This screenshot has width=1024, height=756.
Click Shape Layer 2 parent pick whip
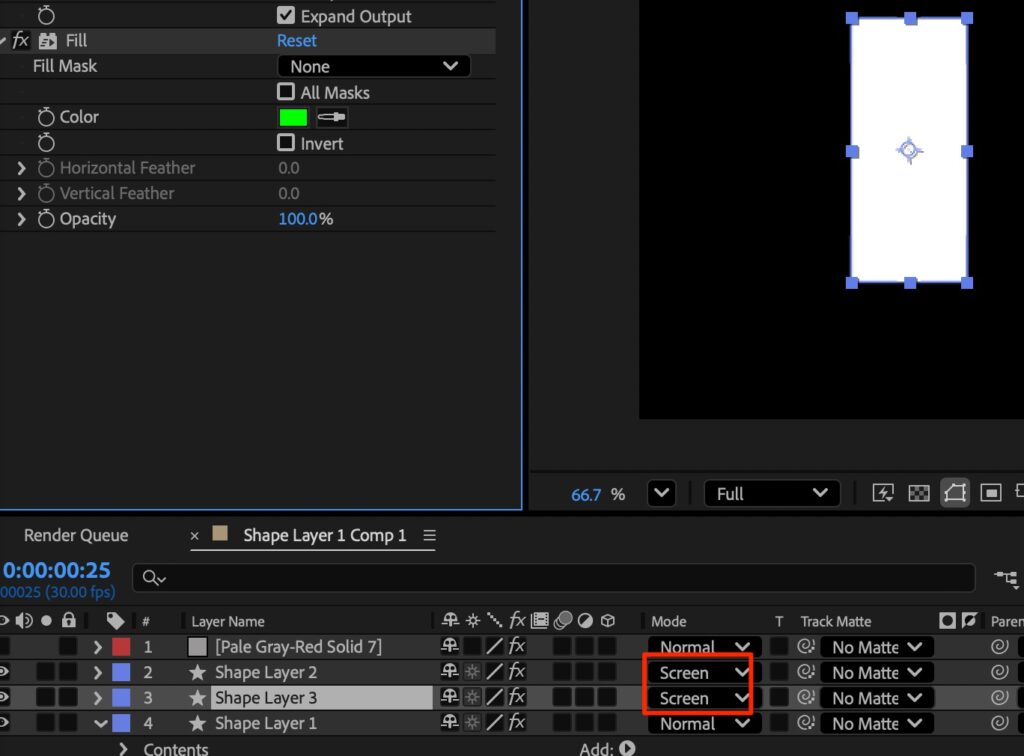click(x=998, y=673)
